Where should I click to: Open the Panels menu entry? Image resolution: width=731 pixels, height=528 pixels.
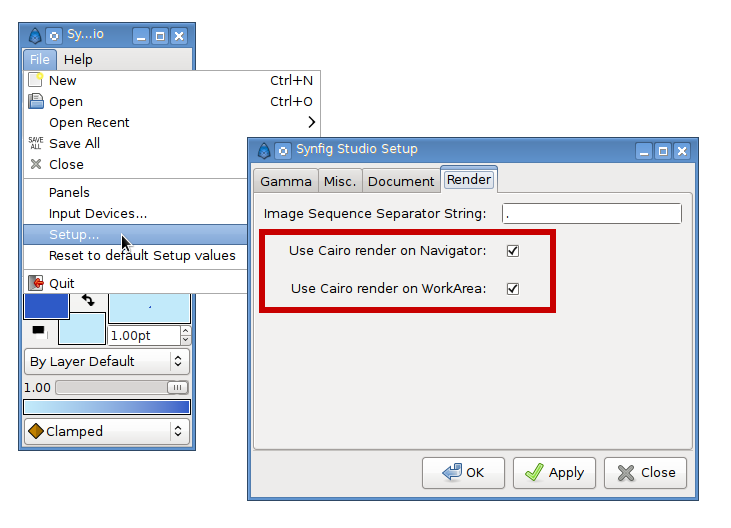[136, 192]
